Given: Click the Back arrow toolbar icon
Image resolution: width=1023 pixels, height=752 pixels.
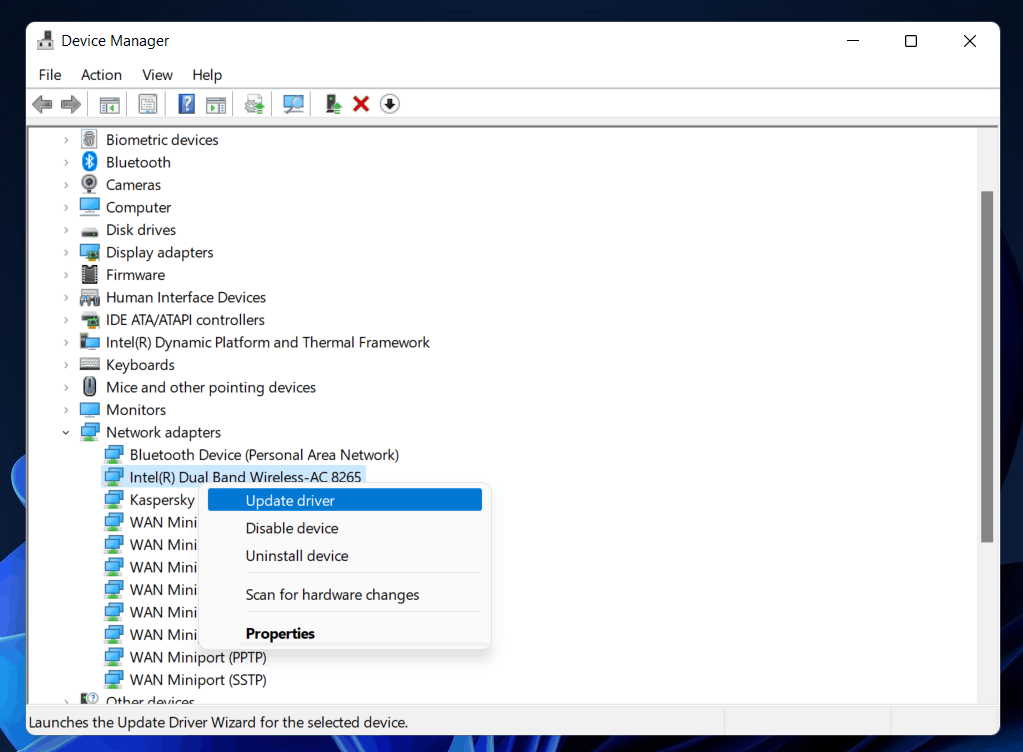Looking at the screenshot, I should click(x=42, y=104).
